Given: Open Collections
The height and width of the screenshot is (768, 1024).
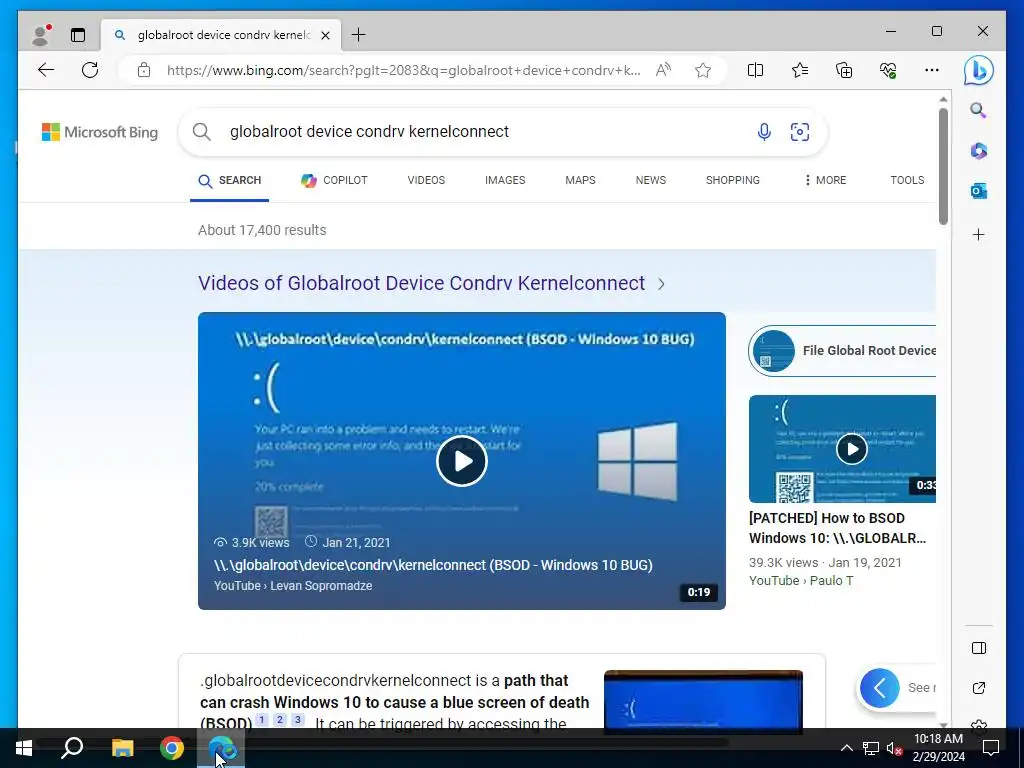Looking at the screenshot, I should point(844,70).
